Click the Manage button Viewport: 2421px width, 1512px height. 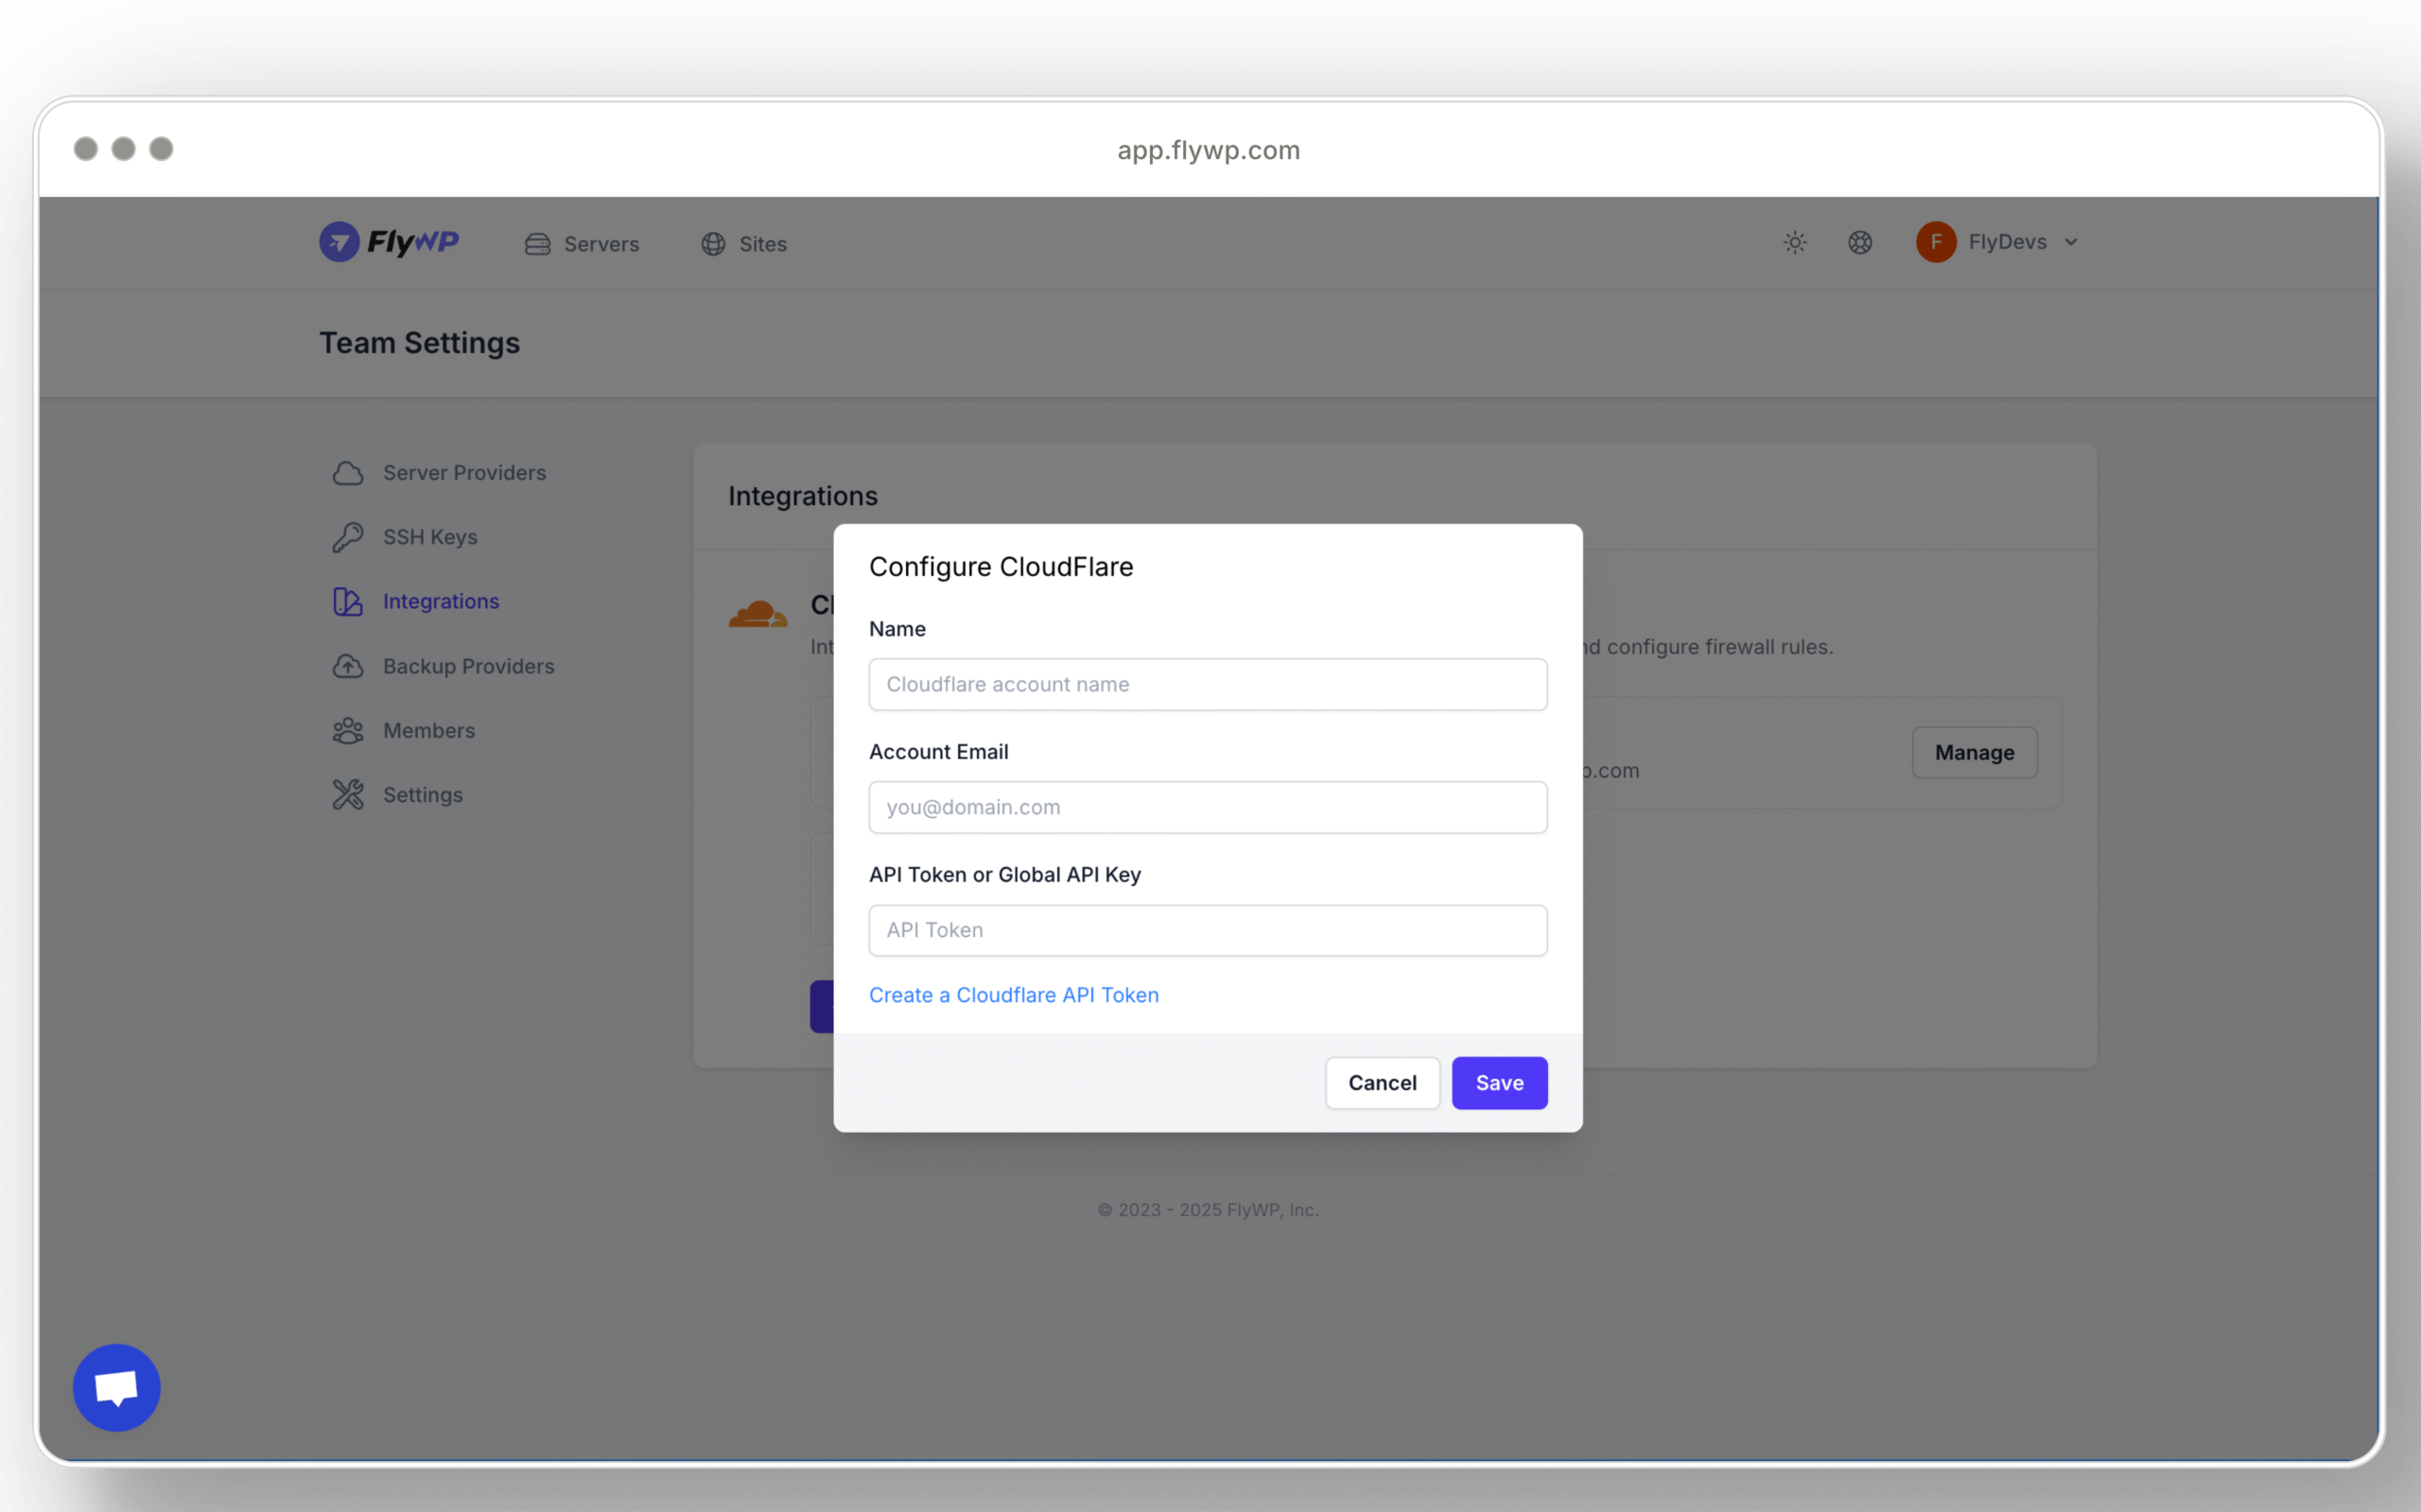tap(1974, 752)
